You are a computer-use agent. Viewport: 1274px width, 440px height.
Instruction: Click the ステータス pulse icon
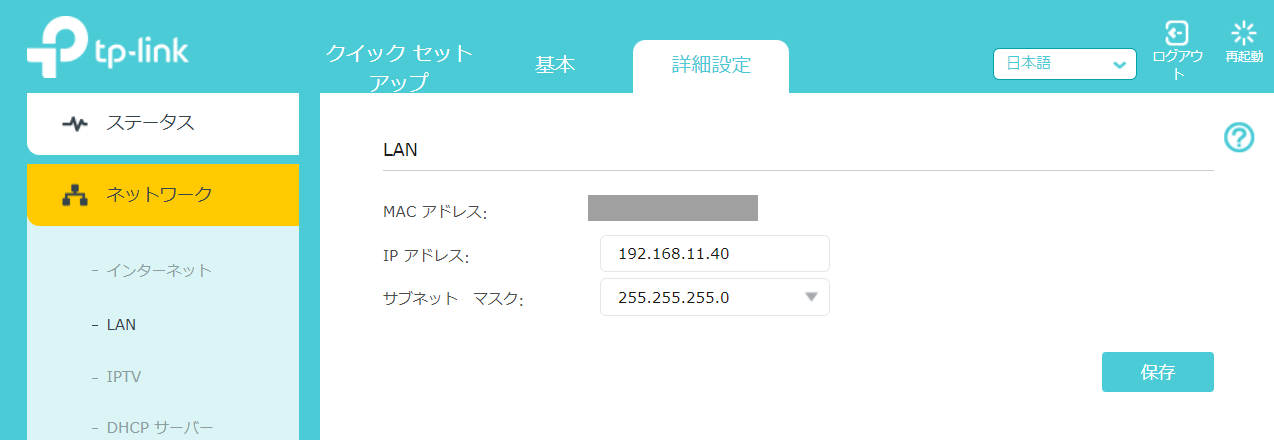point(75,124)
